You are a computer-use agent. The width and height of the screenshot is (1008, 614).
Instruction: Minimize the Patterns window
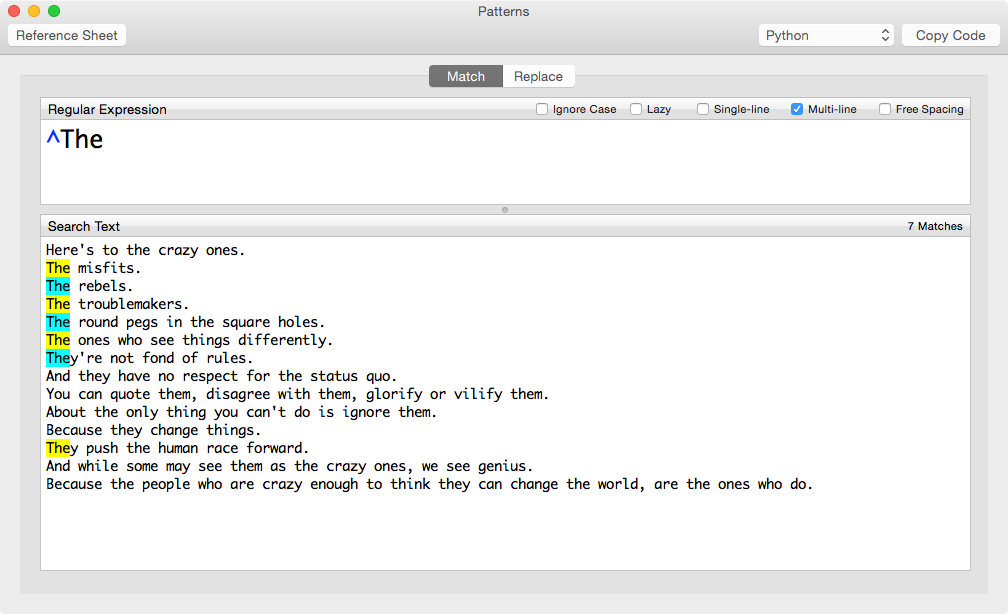click(x=34, y=11)
